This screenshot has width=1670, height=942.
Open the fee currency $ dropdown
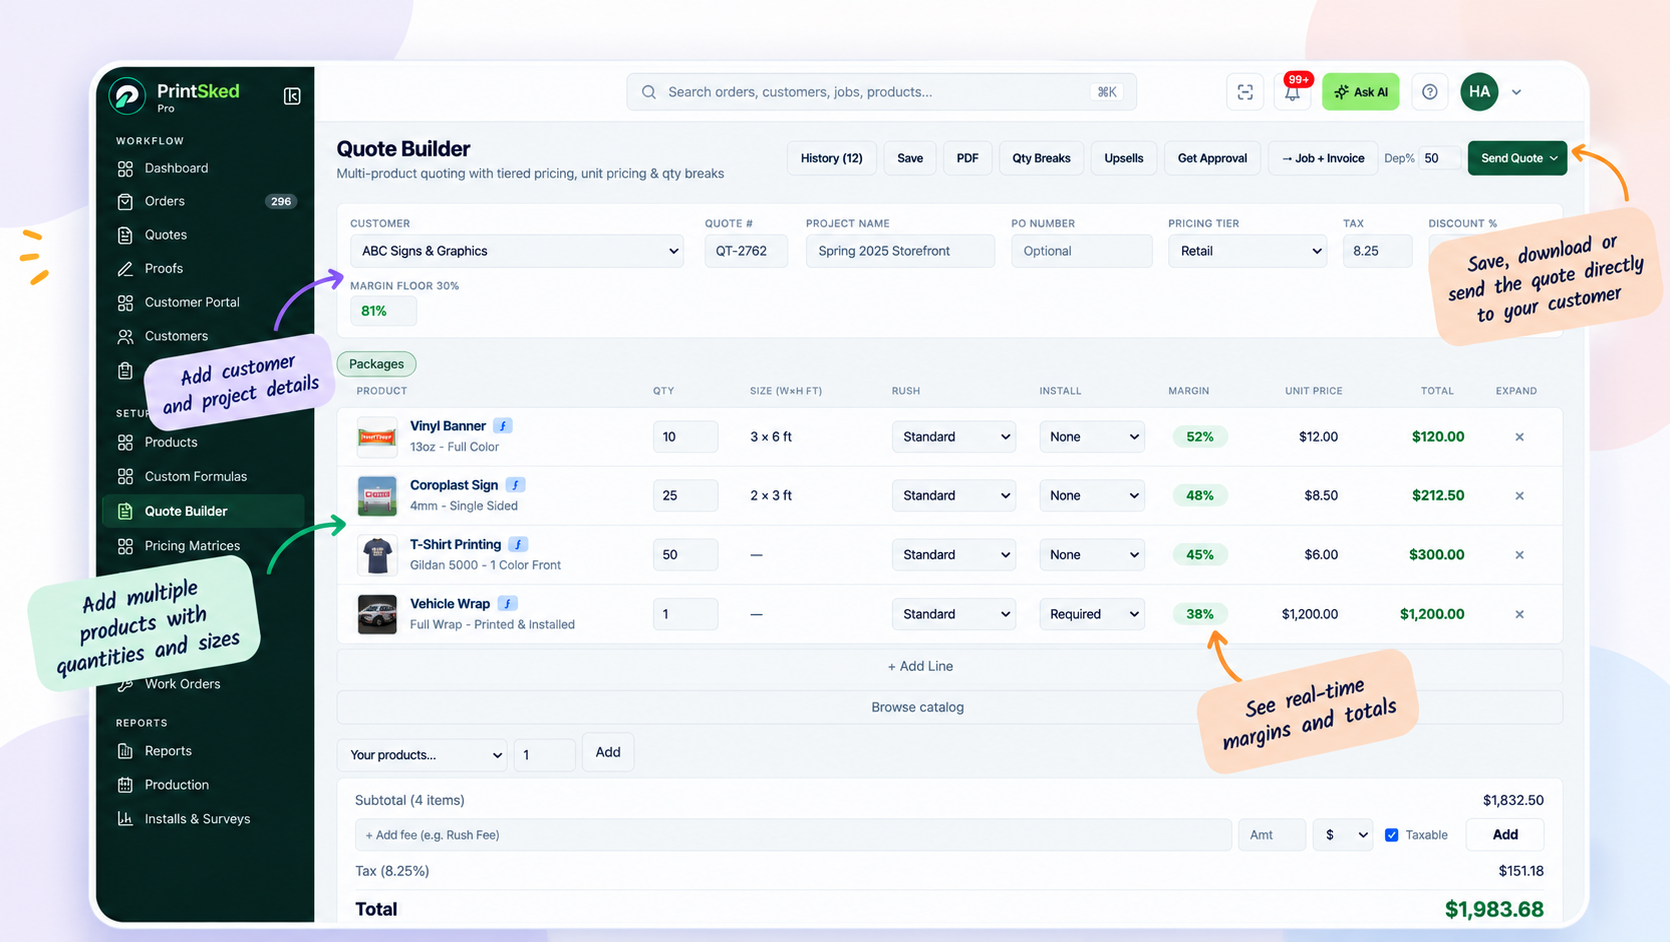1343,835
